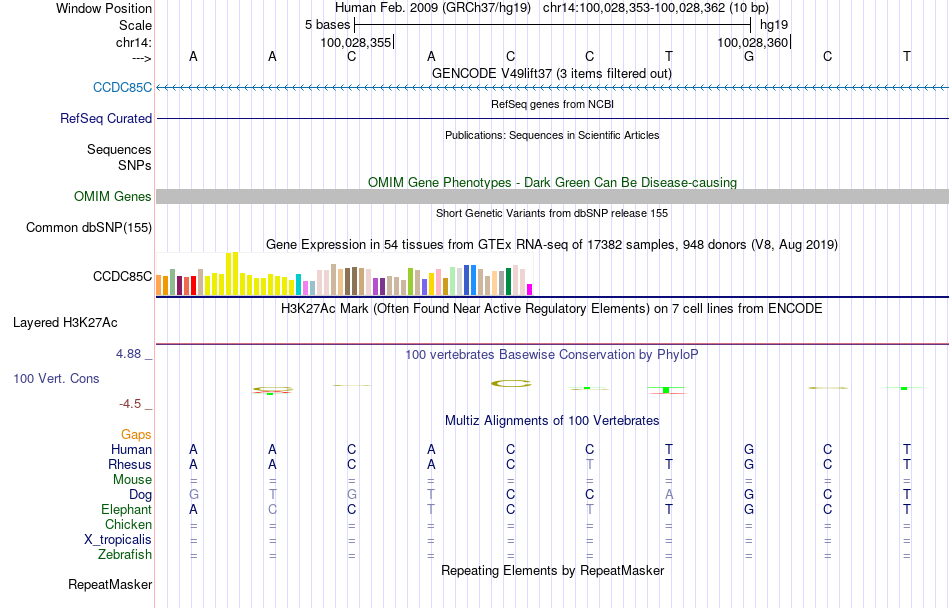Viewport: 950px width, 608px height.
Task: Click the tallest yellow bars in GTEx chart
Action: pyautogui.click(x=232, y=274)
